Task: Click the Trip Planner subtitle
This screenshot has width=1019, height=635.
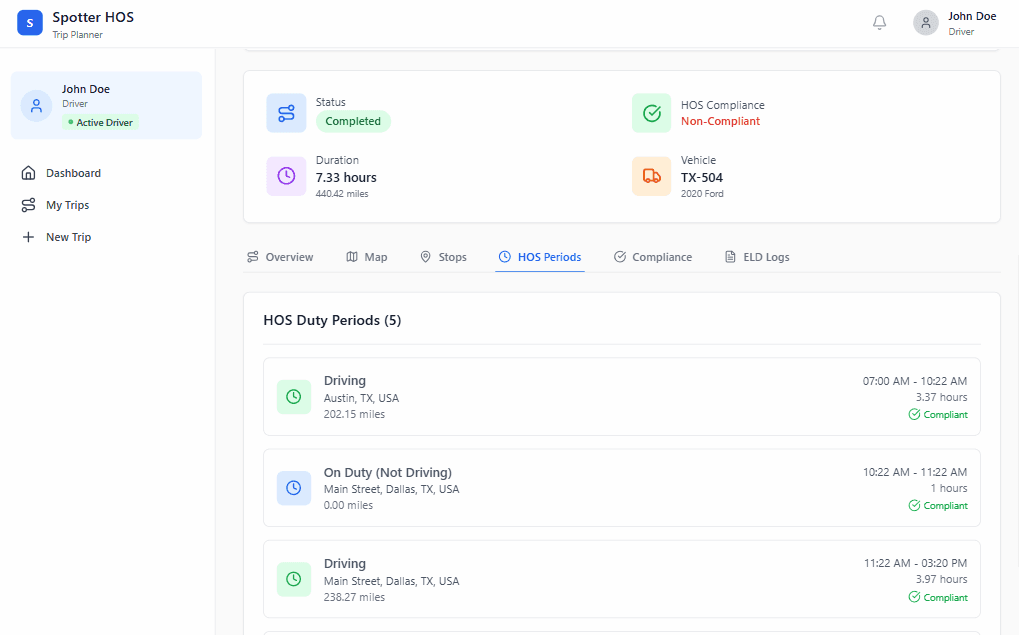Action: coord(77,35)
